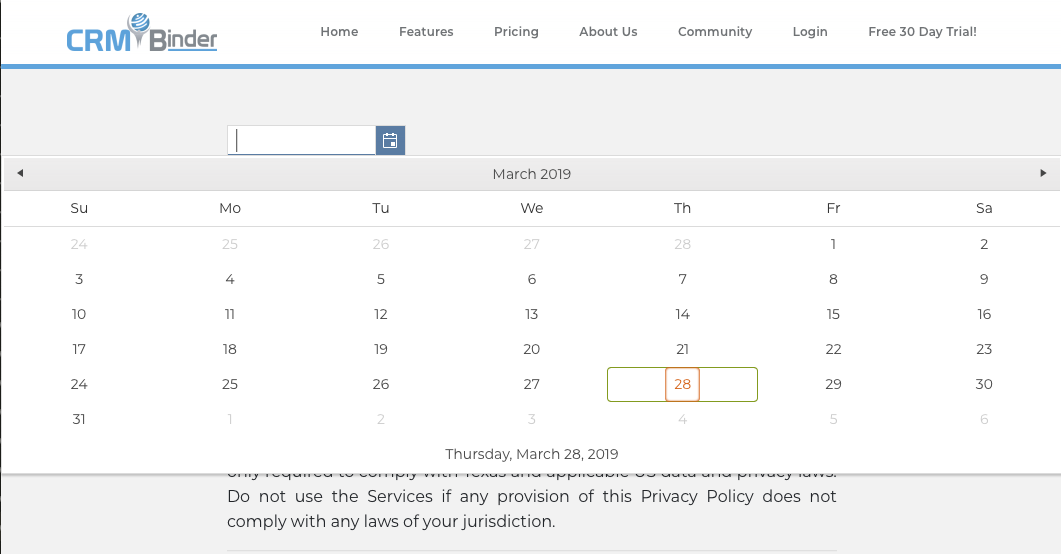Start the Free 30 Day Trial
Screen dimensions: 1061x554
click(x=922, y=32)
